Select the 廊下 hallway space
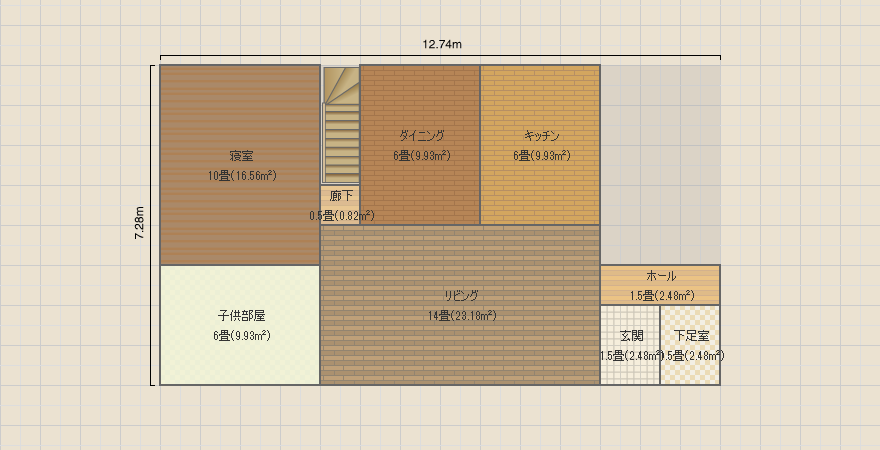880x450 pixels. coord(340,205)
